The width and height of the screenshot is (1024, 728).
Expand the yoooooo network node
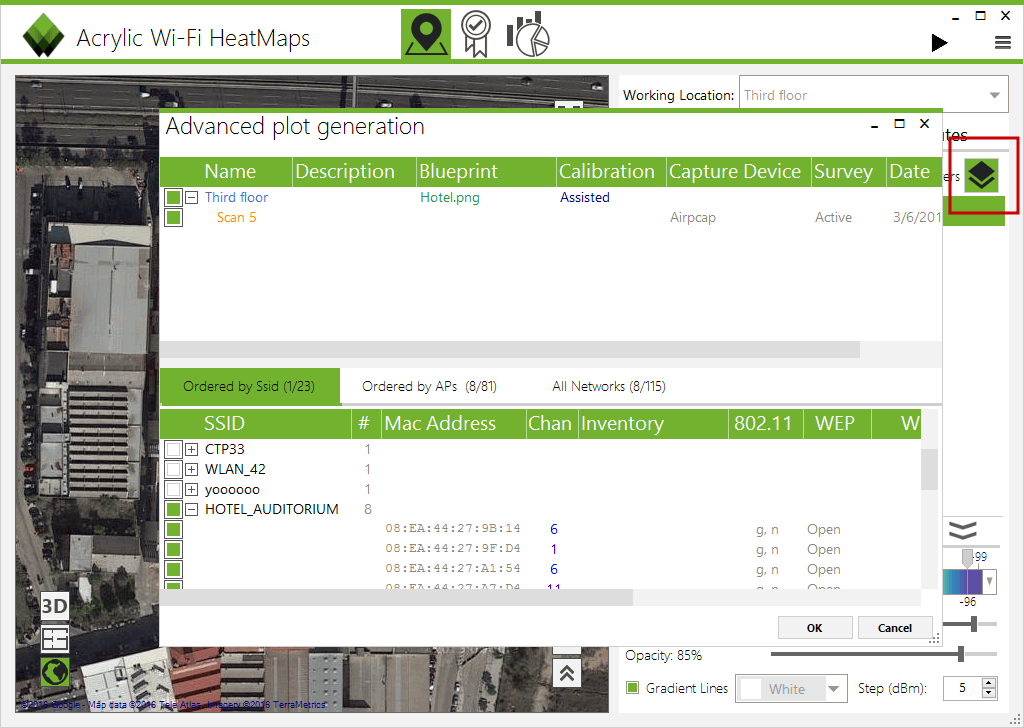191,489
